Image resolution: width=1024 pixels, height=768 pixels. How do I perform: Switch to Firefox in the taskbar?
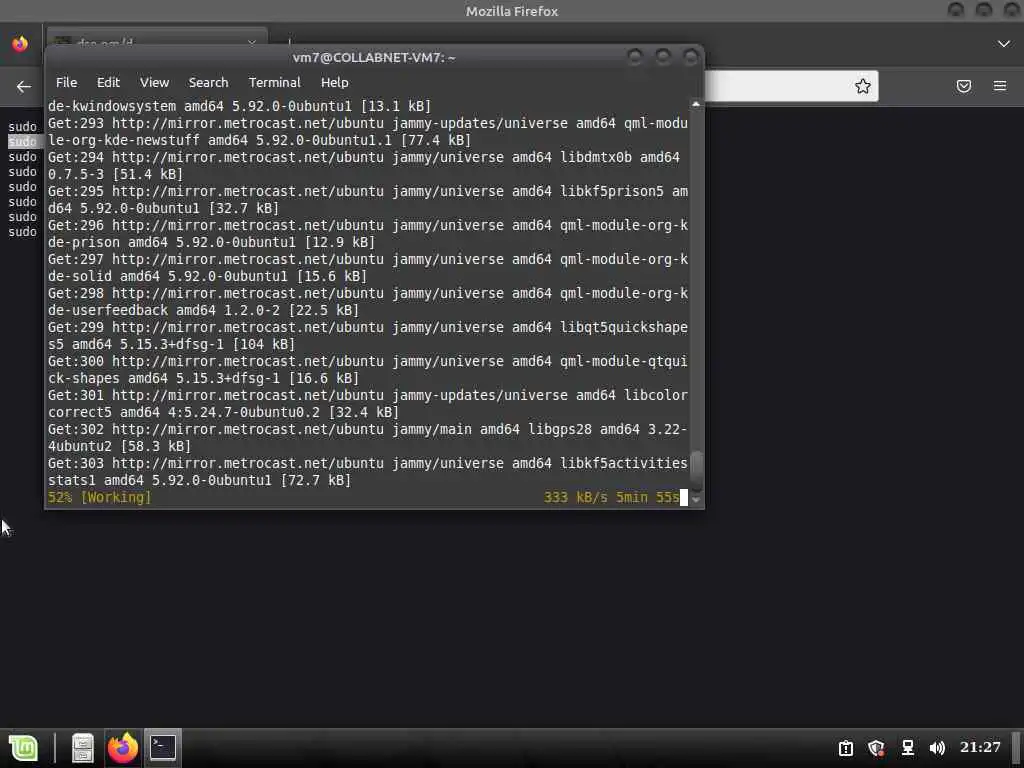click(x=123, y=748)
